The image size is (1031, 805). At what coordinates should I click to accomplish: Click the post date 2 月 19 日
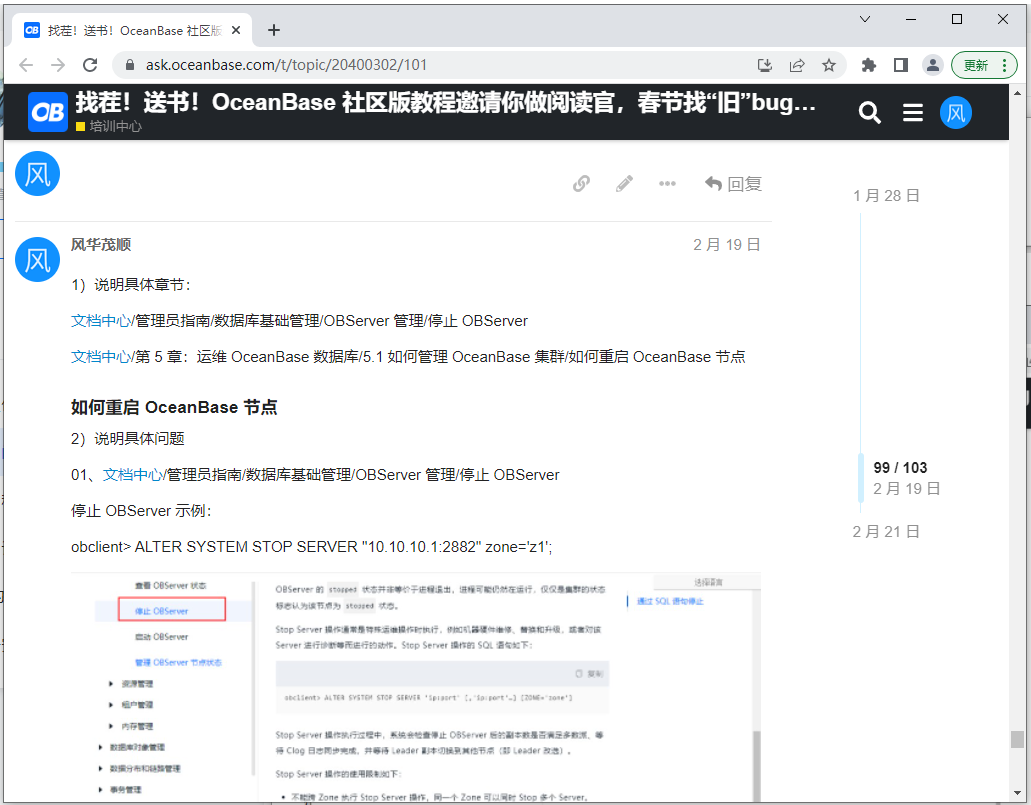pos(727,245)
